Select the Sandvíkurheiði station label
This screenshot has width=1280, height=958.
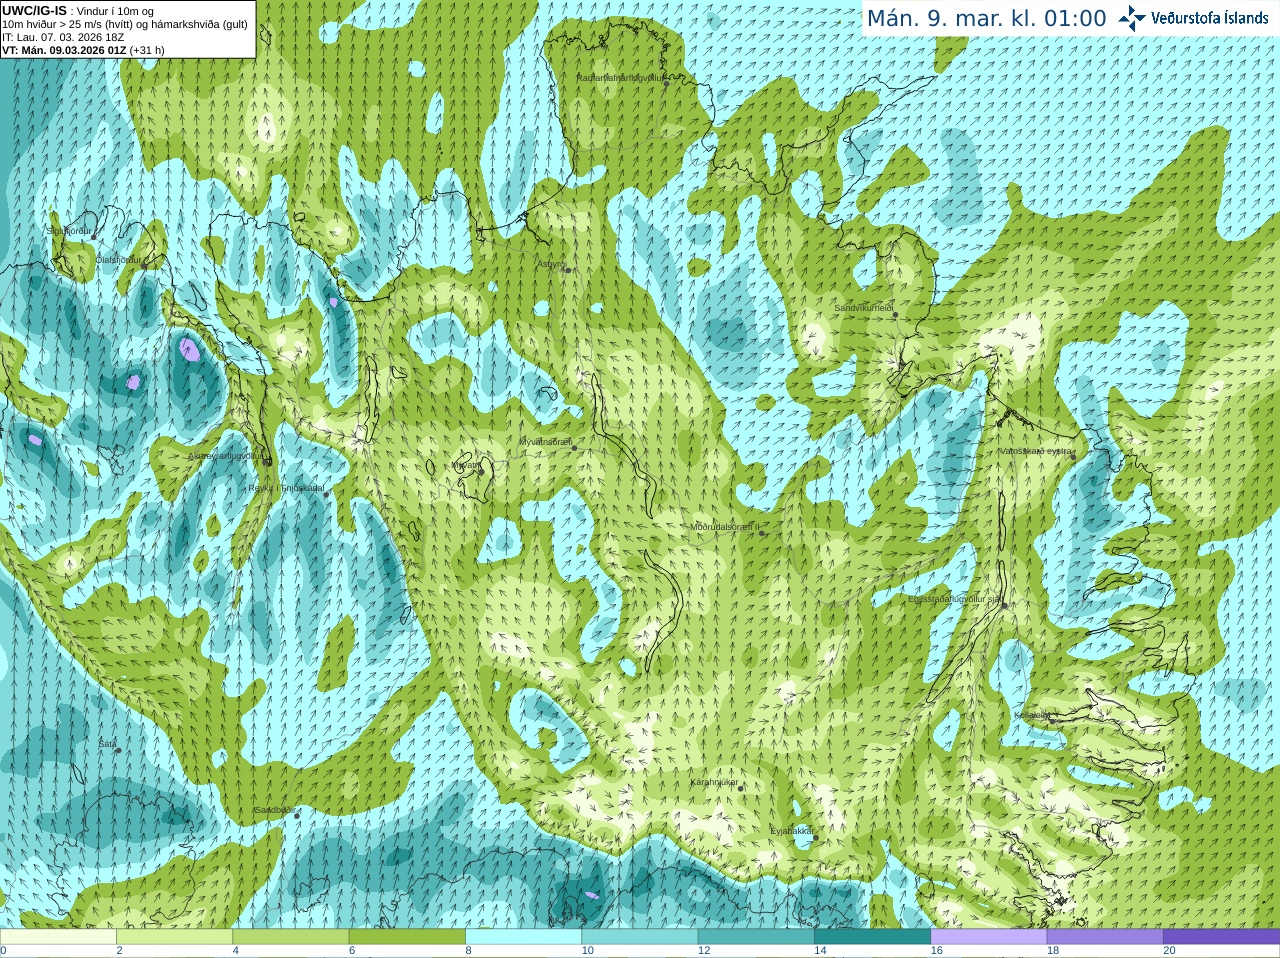[x=864, y=308]
